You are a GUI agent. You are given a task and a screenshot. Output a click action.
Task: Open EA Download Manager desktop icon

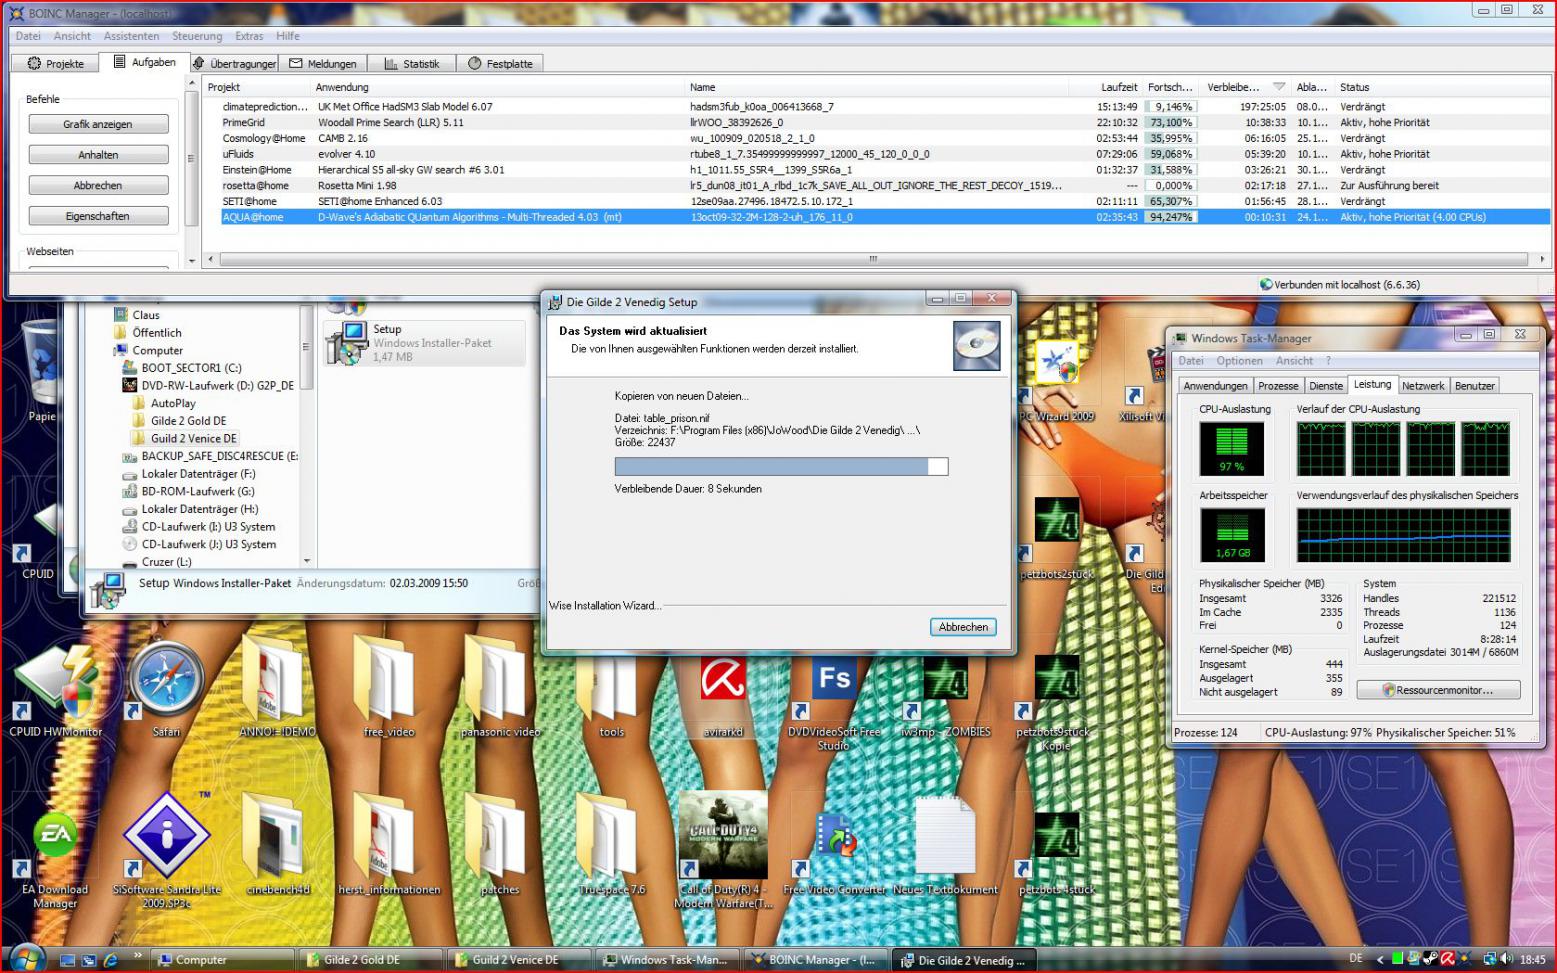click(55, 858)
